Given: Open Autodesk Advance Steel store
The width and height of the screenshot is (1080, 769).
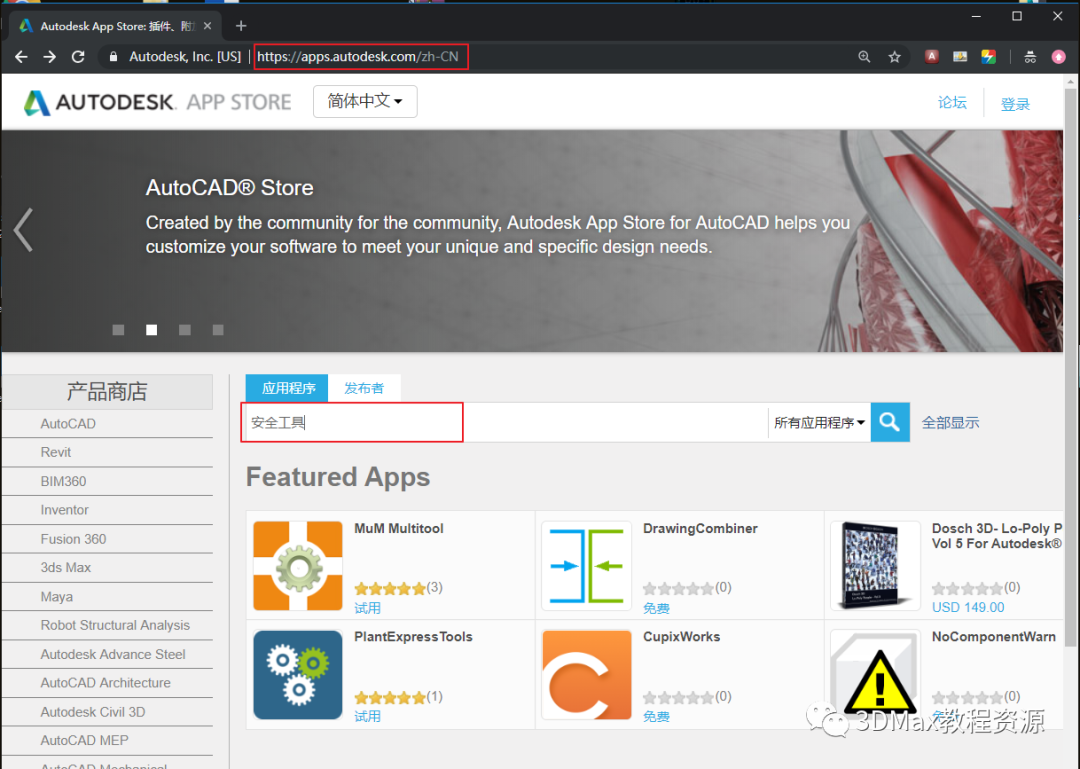Looking at the screenshot, I should (x=113, y=654).
